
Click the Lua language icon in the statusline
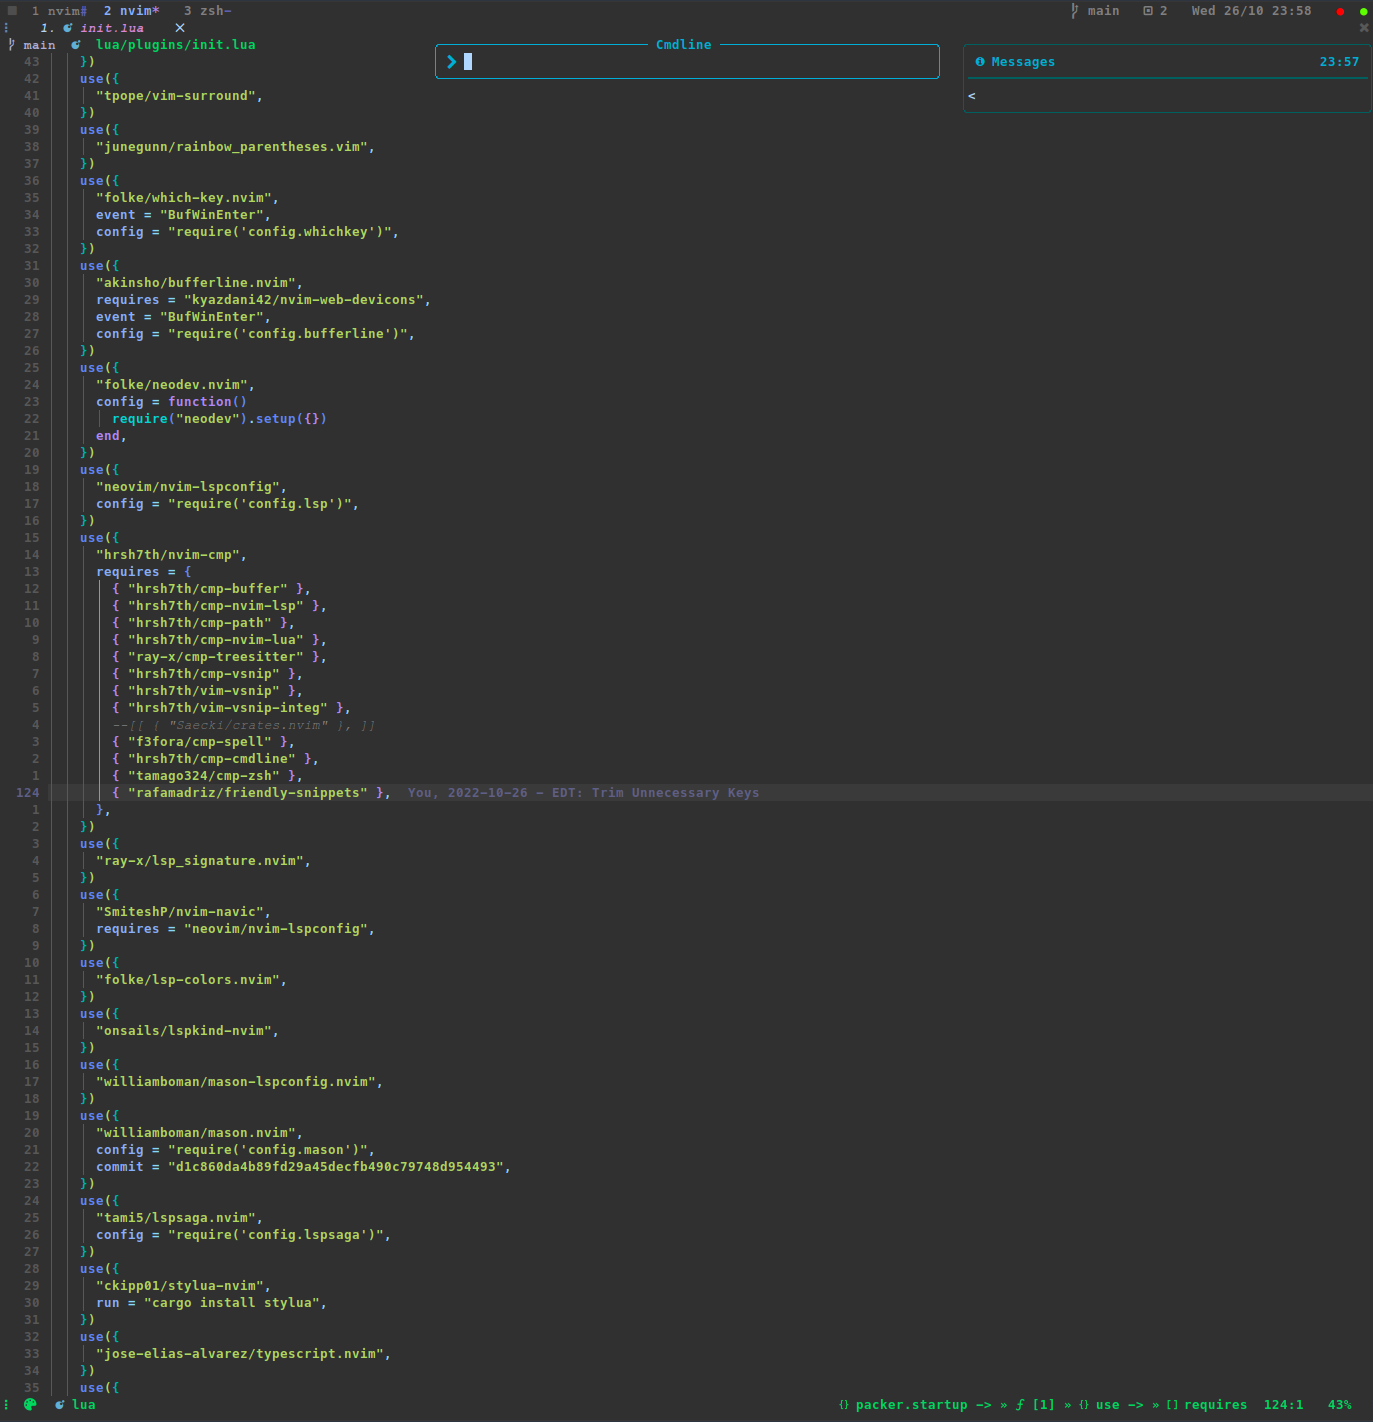click(60, 1405)
